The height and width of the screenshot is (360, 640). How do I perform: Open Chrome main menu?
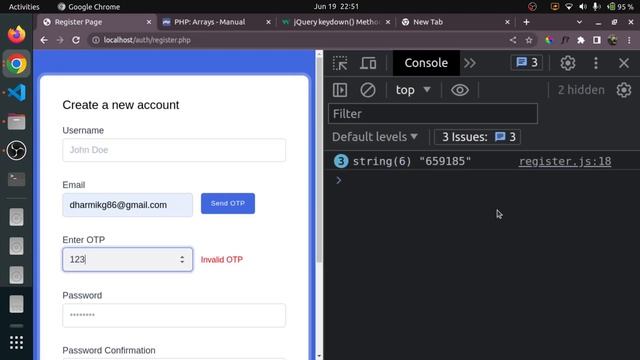629,40
